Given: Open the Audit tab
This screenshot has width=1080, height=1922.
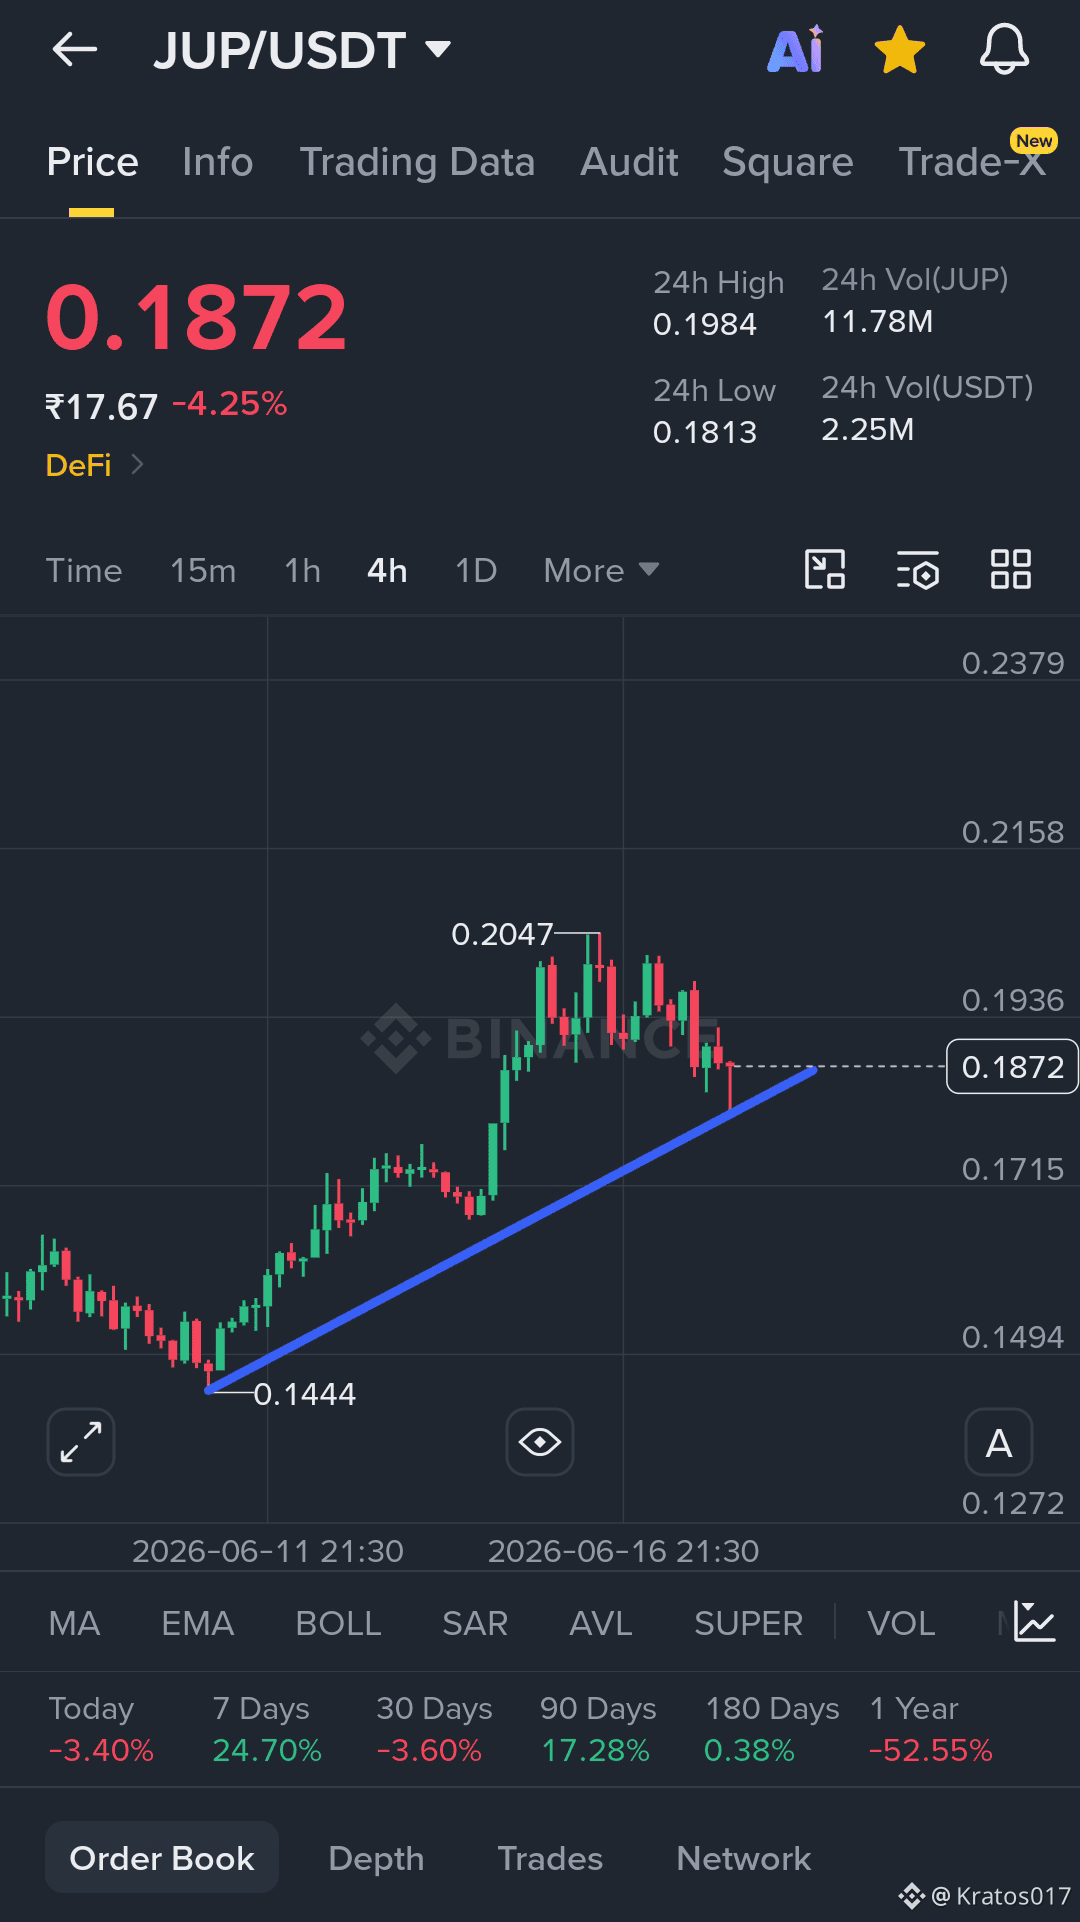Looking at the screenshot, I should tap(629, 162).
